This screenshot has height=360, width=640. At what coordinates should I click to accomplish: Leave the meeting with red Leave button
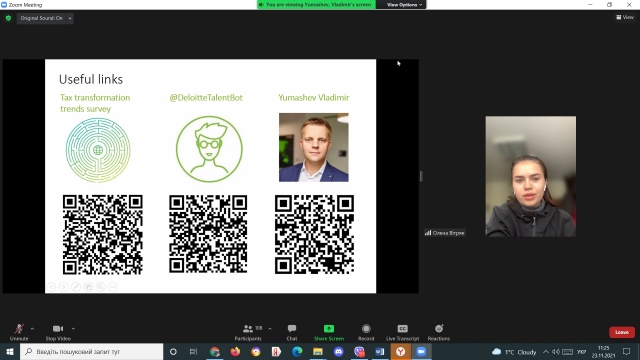coord(622,332)
